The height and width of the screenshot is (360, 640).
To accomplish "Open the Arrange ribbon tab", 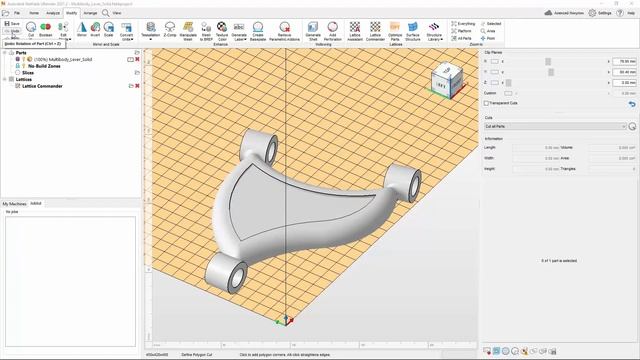I will (90, 13).
